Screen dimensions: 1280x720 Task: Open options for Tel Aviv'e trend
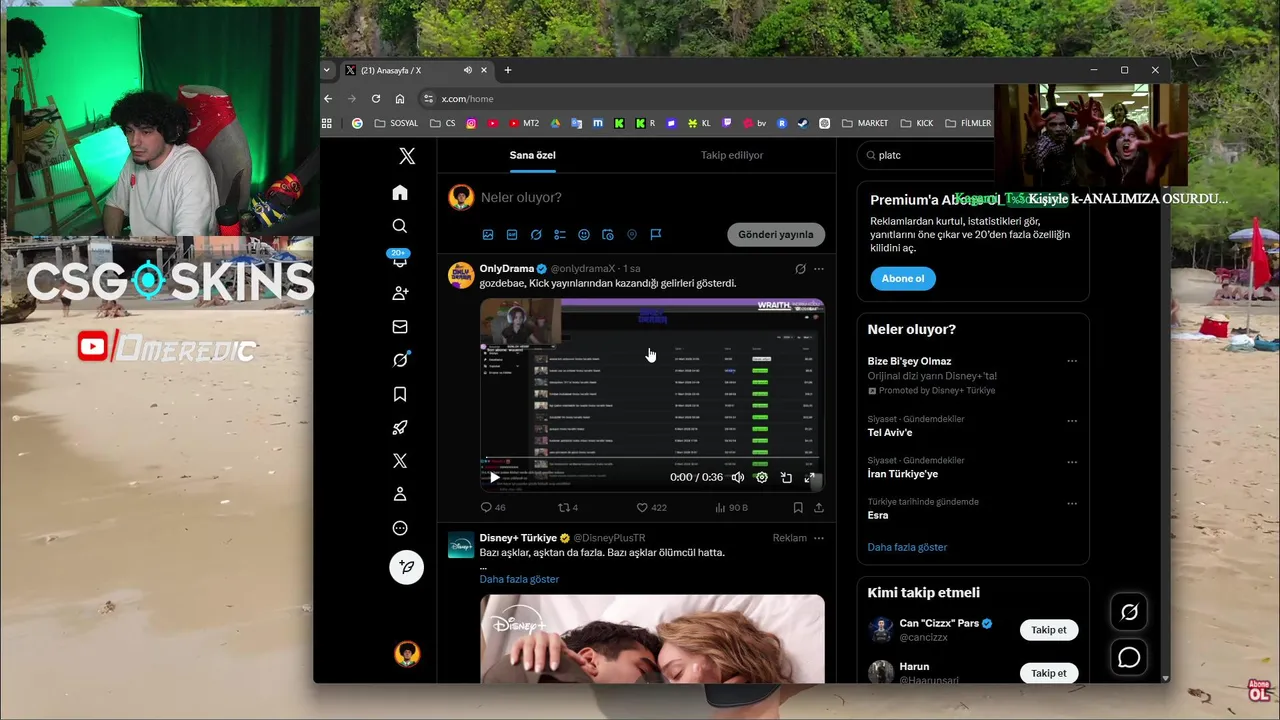point(1072,421)
